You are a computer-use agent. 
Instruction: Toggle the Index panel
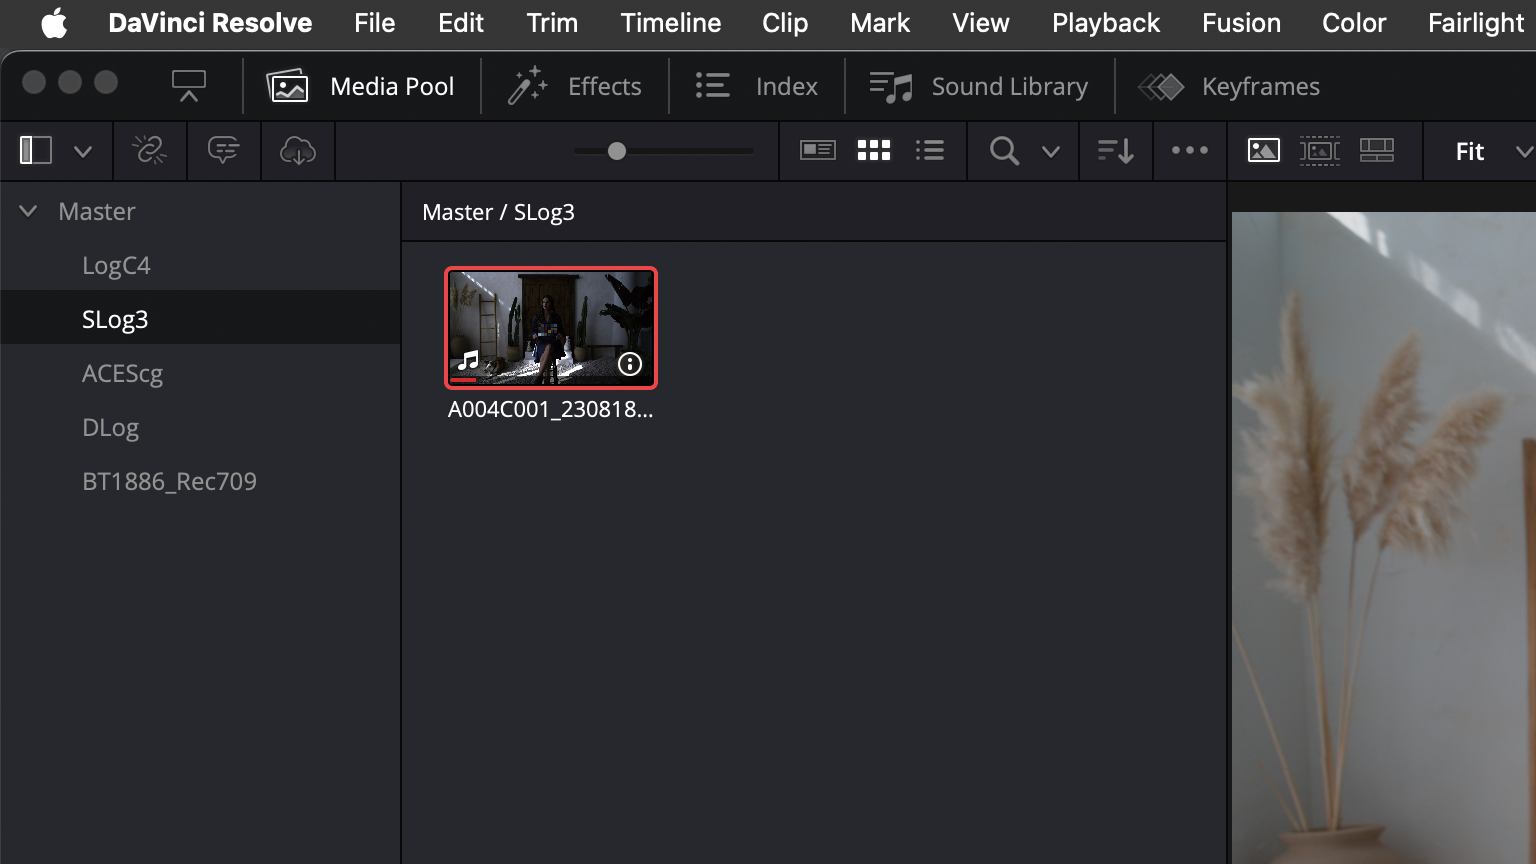click(x=757, y=87)
